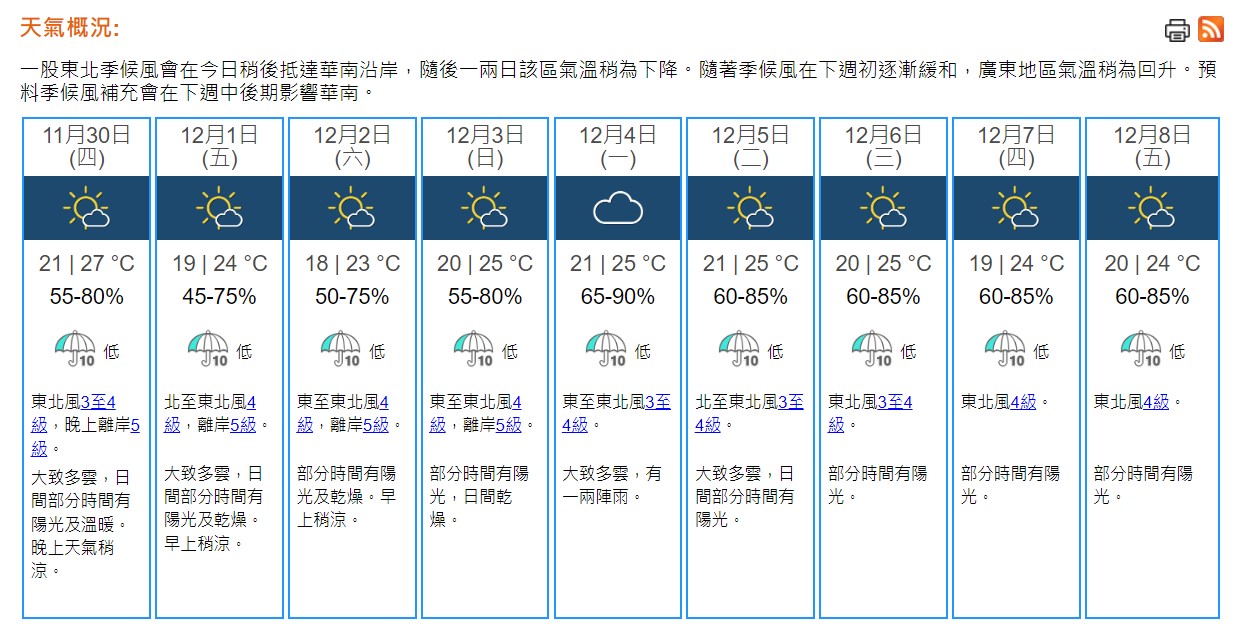This screenshot has height=624, width=1244.
Task: Open the RSS feed icon
Action: click(x=1211, y=30)
